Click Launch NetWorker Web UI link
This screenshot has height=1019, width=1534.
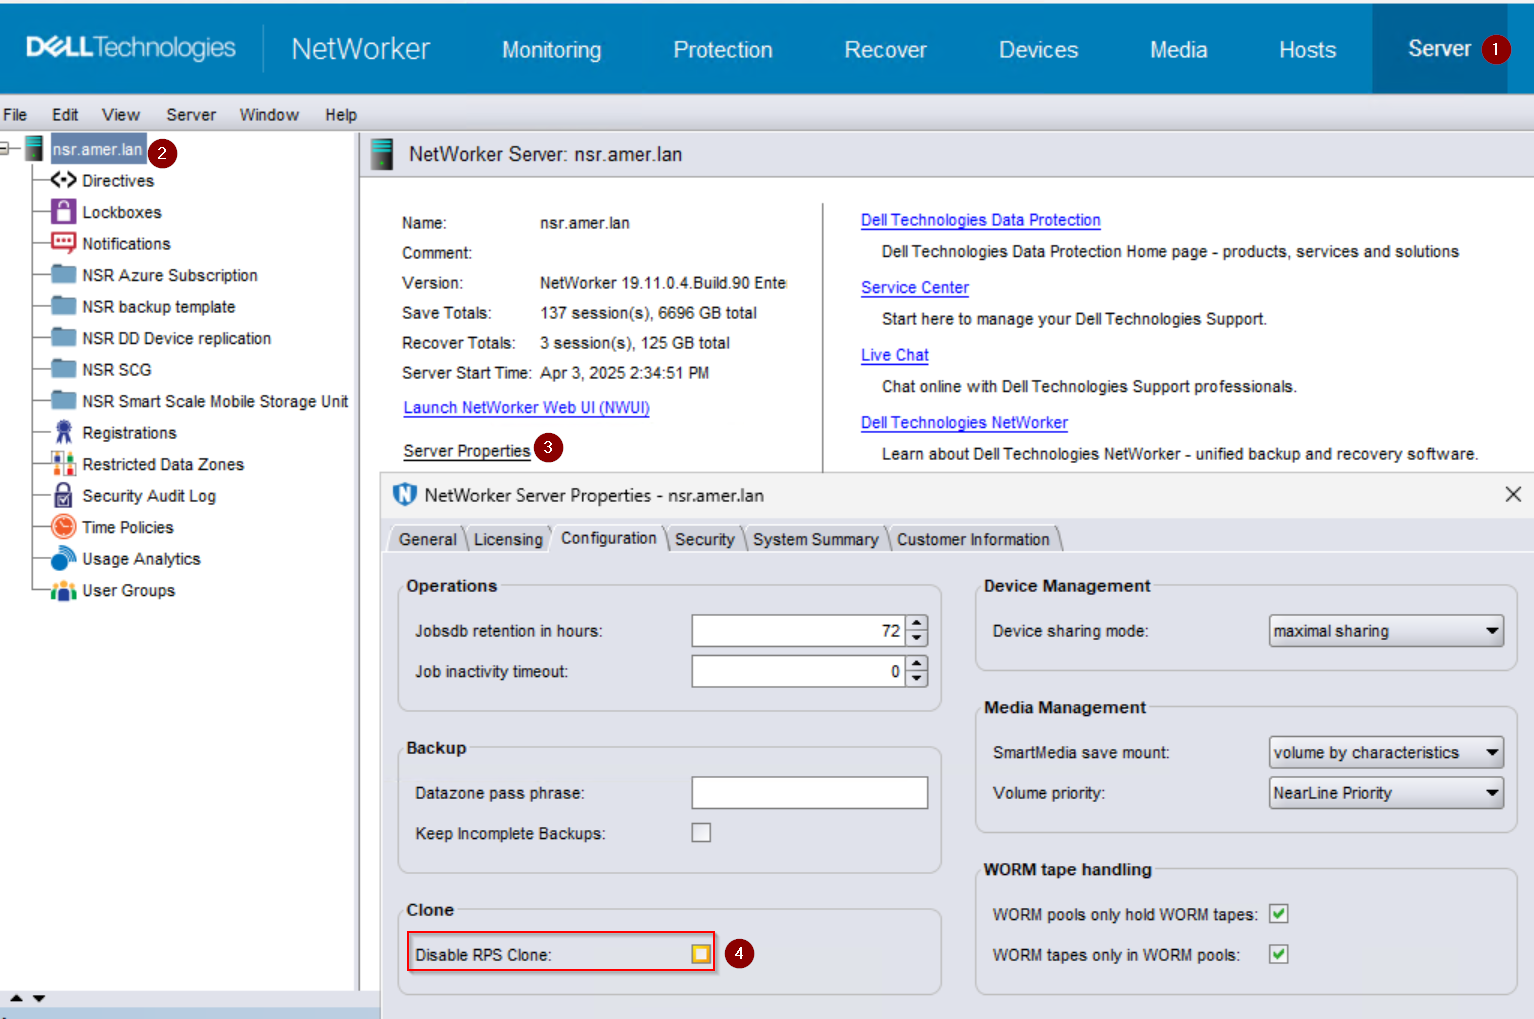coord(526,408)
